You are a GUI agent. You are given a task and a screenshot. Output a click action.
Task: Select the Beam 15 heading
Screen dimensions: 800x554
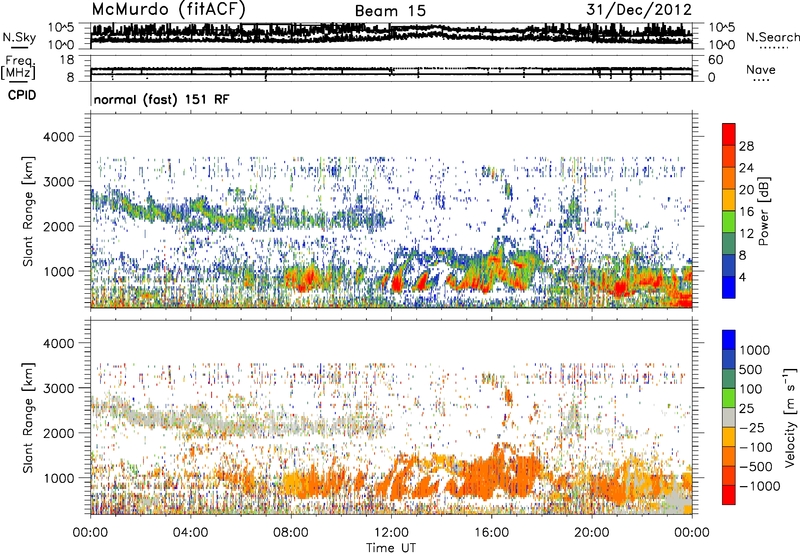coord(390,11)
